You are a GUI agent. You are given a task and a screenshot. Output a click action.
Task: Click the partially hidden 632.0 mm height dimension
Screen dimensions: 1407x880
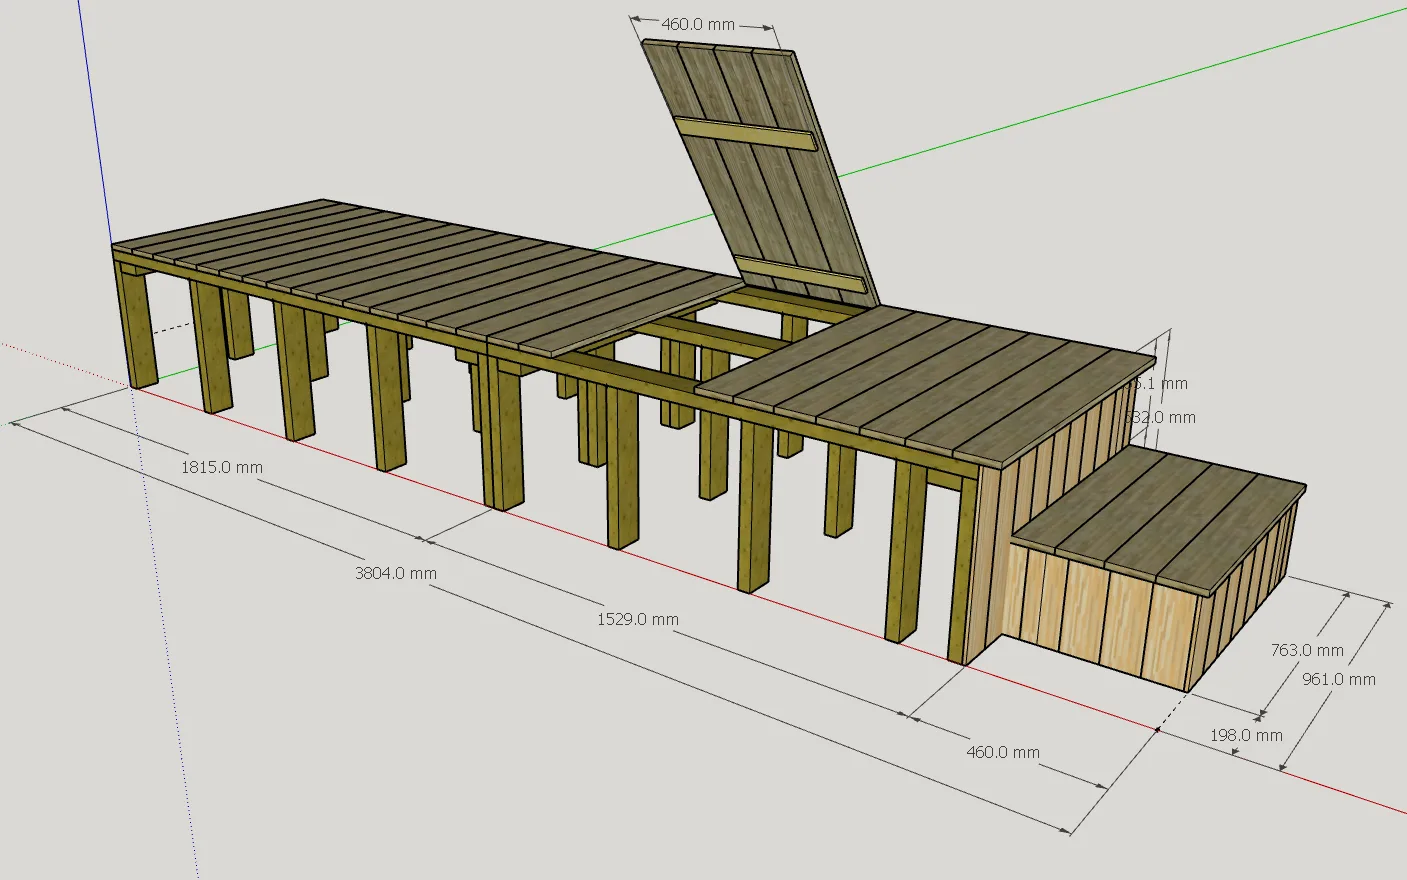click(x=1163, y=417)
